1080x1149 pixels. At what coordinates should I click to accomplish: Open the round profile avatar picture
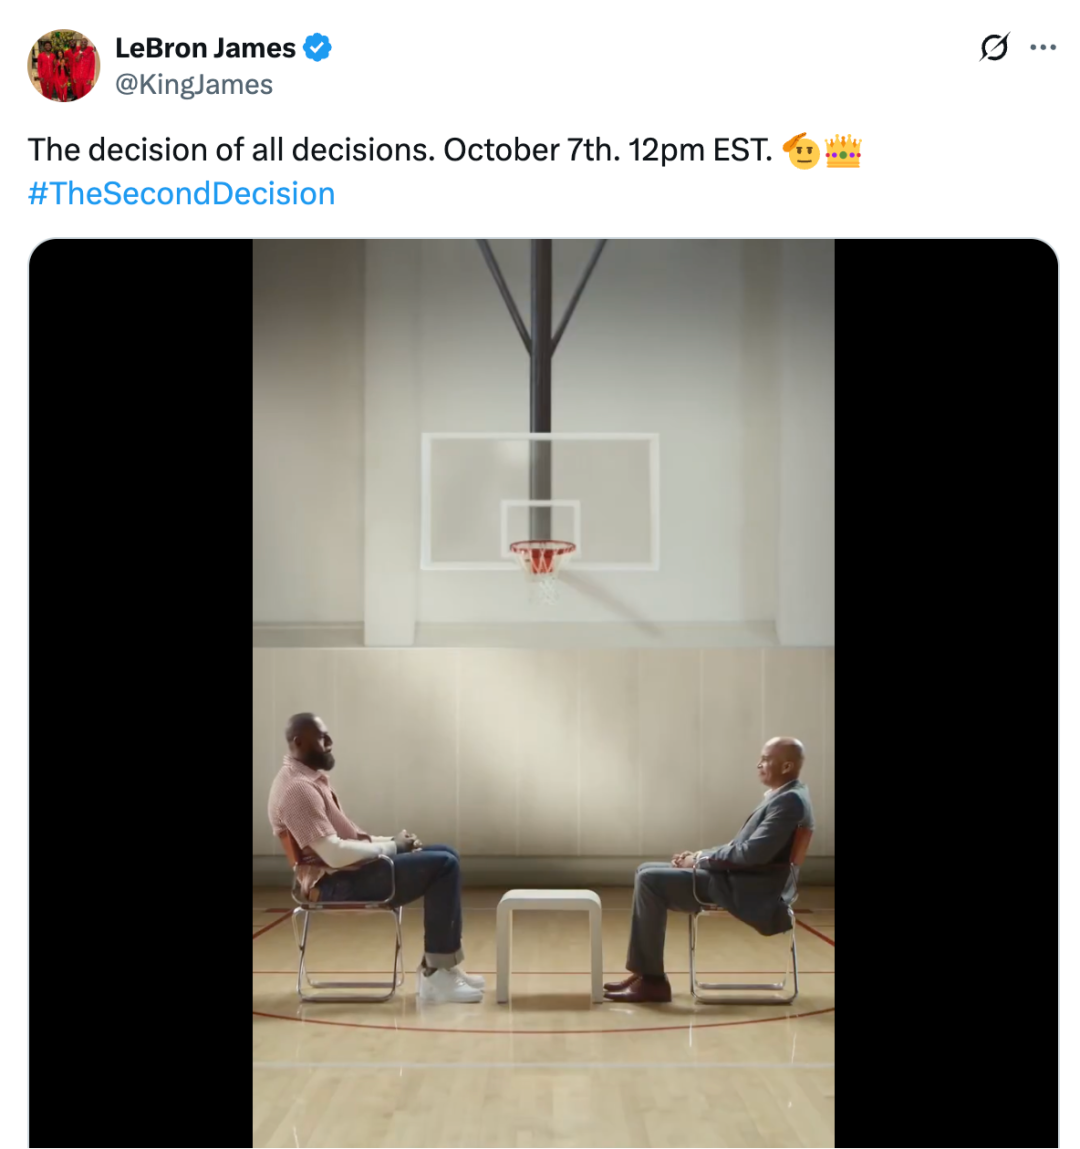pos(63,65)
